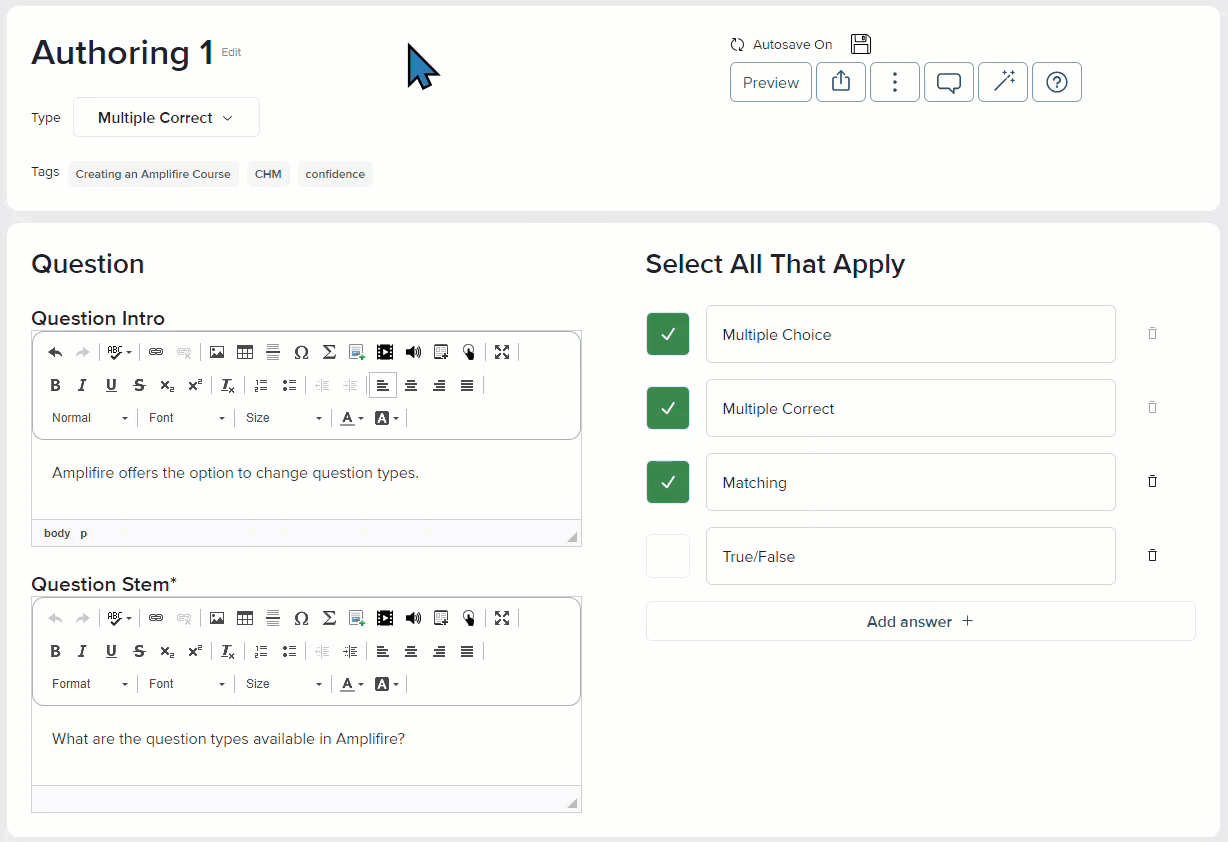Open text color picker in Question Intro
This screenshot has width=1228, height=842.
(x=352, y=418)
